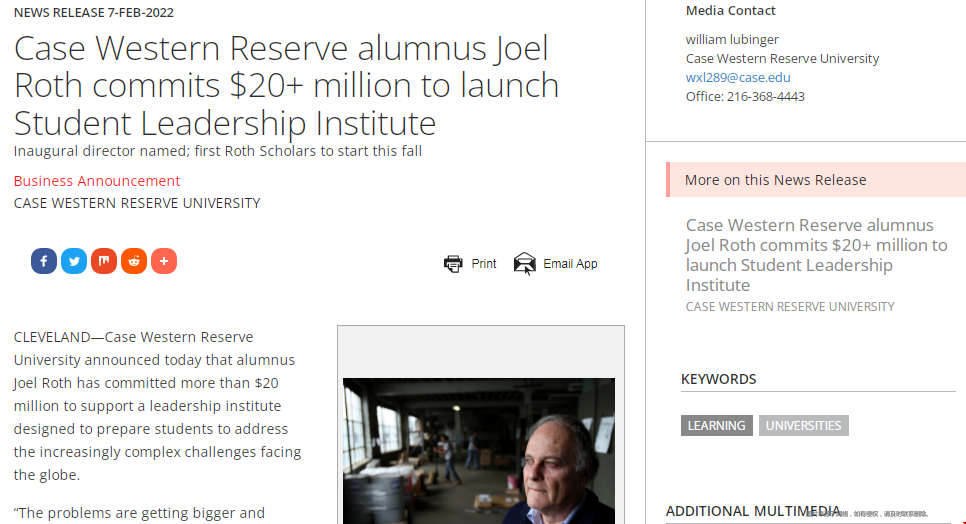Click the printer icon
Screen dimensions: 966x524
453,264
